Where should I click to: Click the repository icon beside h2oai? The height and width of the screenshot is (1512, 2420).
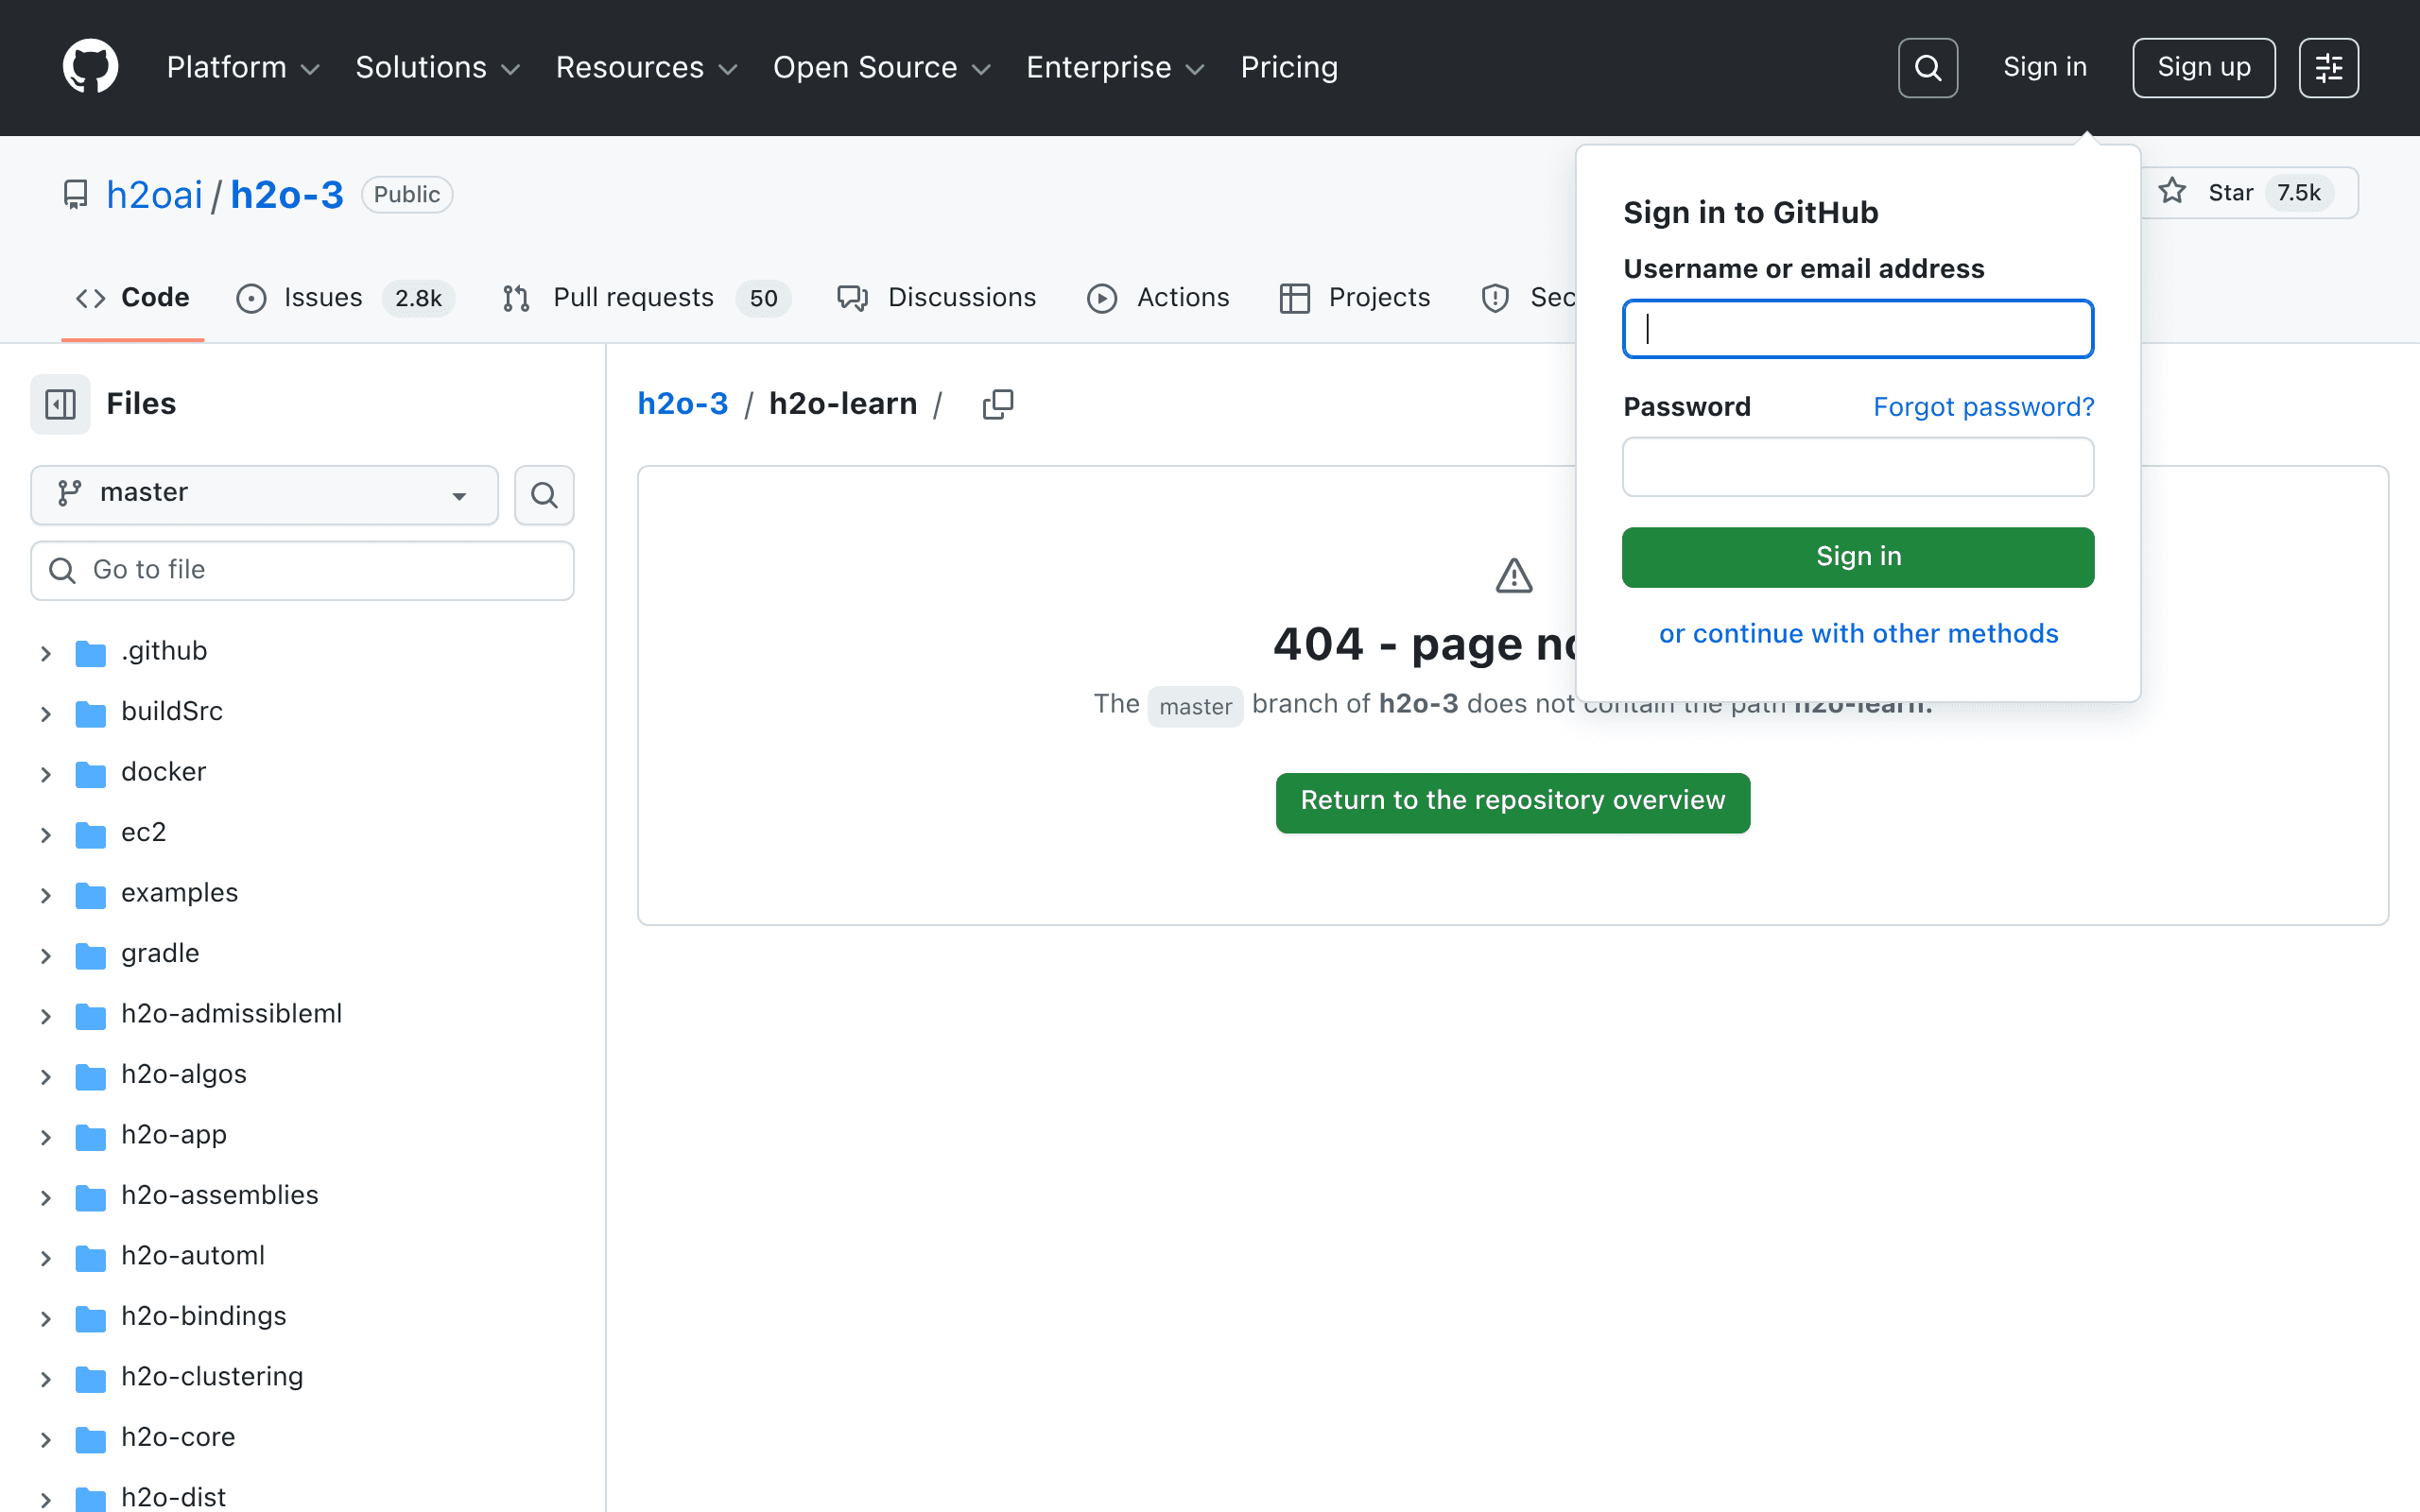[x=76, y=194]
